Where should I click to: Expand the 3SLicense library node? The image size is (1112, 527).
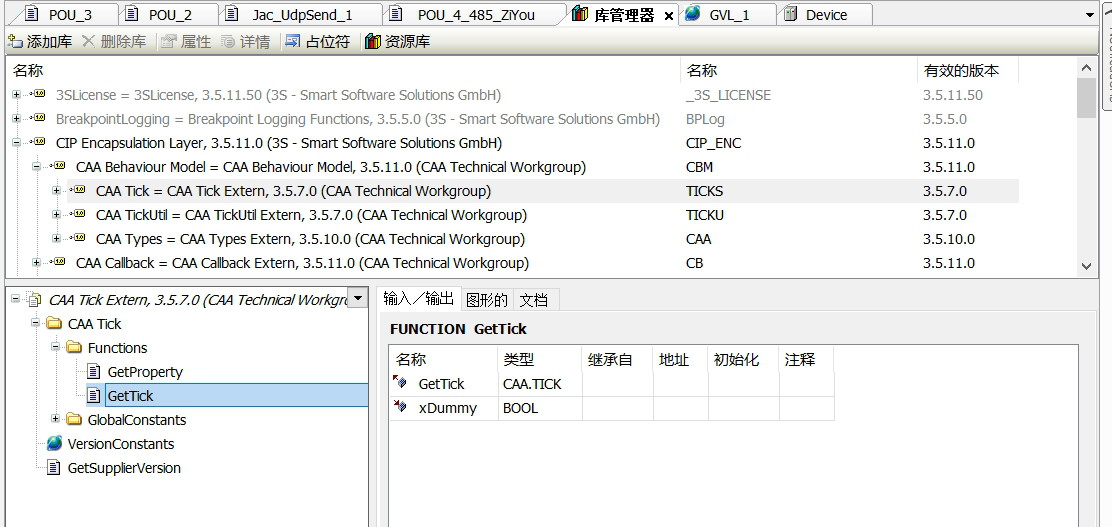[x=16, y=95]
